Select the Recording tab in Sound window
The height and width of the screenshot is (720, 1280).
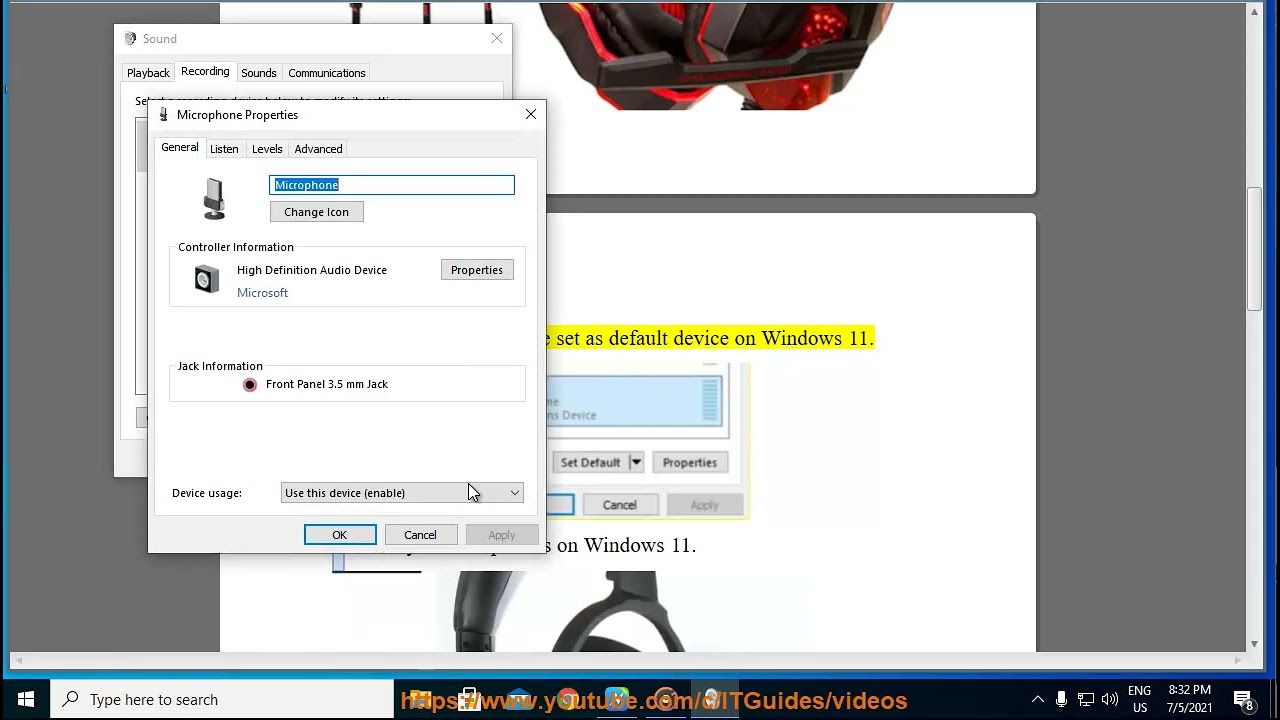pos(205,72)
